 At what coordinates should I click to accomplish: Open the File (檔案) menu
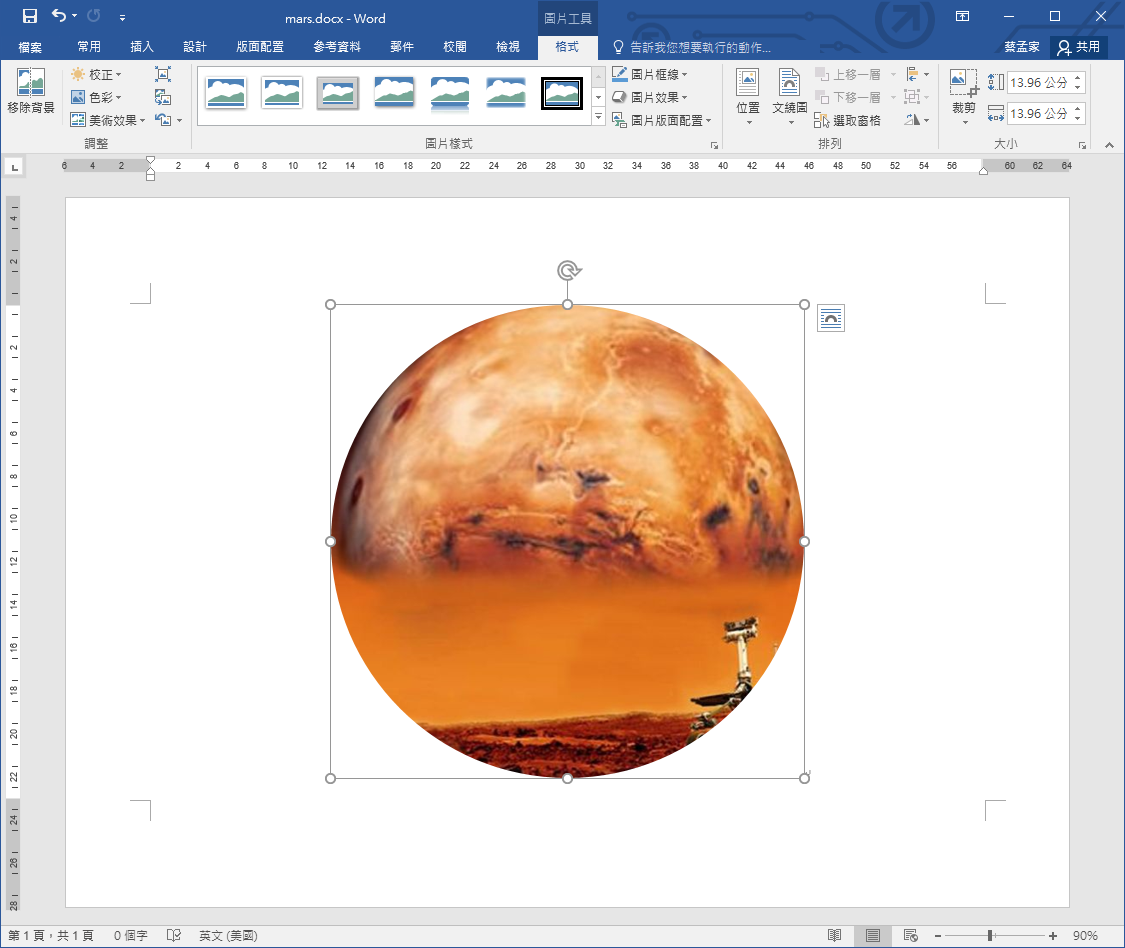pyautogui.click(x=30, y=47)
